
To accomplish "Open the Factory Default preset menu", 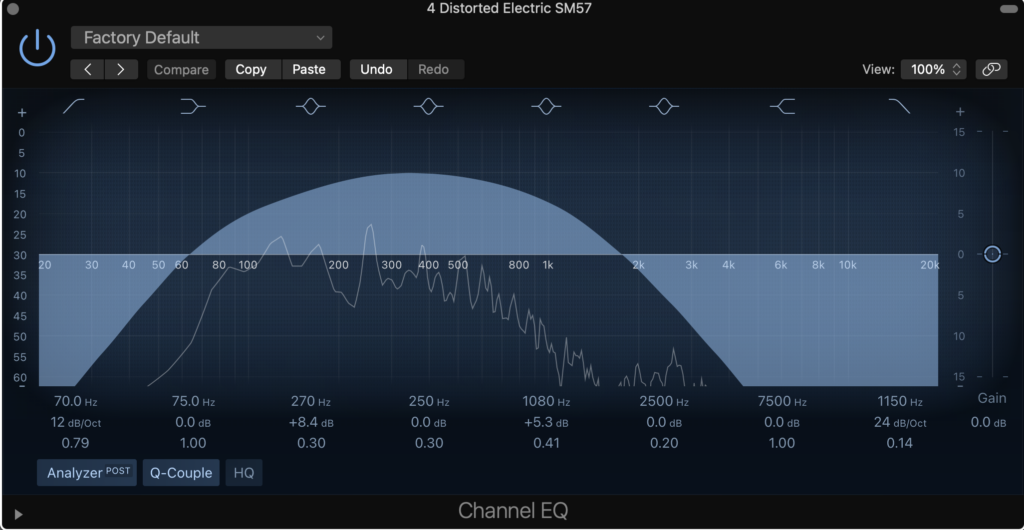I will 201,38.
